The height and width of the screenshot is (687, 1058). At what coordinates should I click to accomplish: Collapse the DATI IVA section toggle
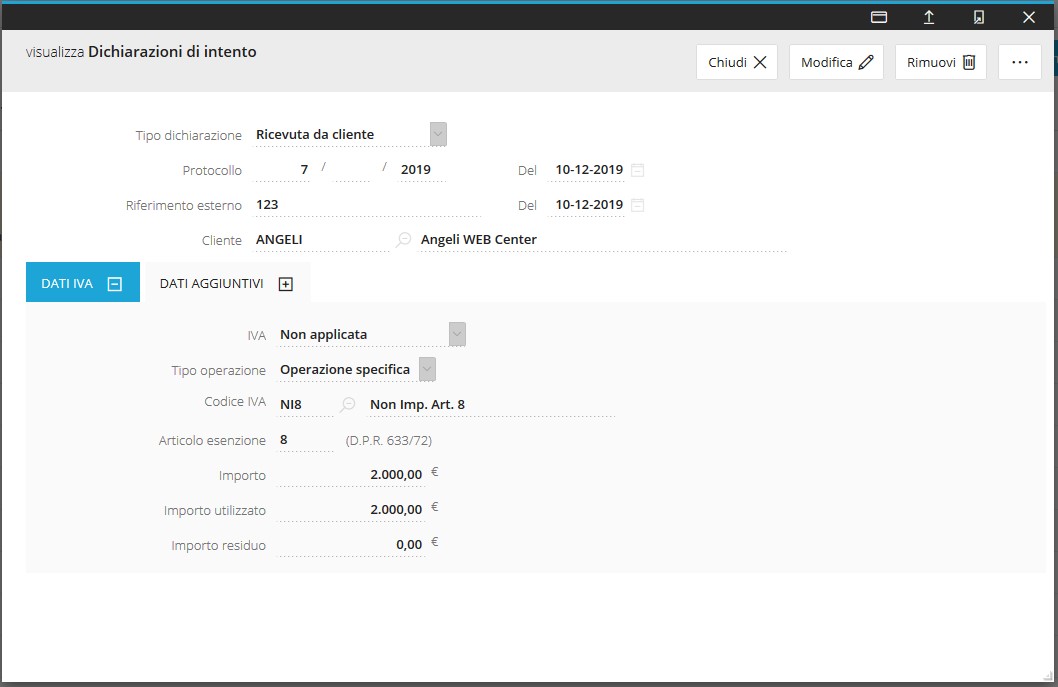115,284
